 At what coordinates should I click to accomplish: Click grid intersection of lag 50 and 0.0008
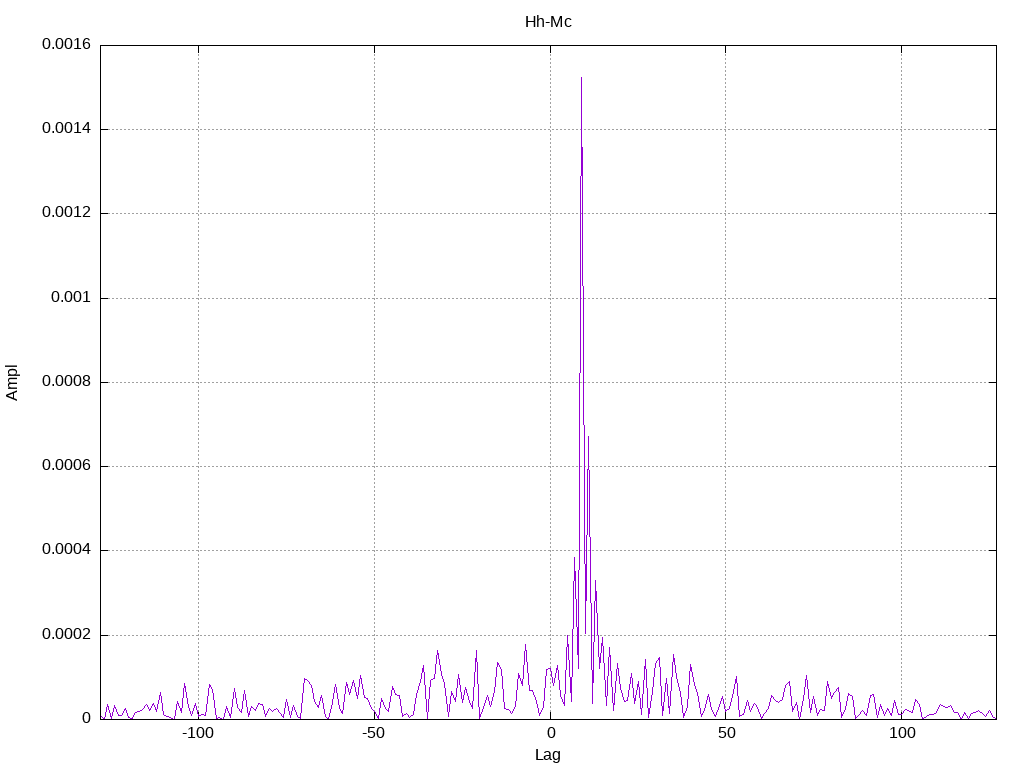tap(726, 382)
